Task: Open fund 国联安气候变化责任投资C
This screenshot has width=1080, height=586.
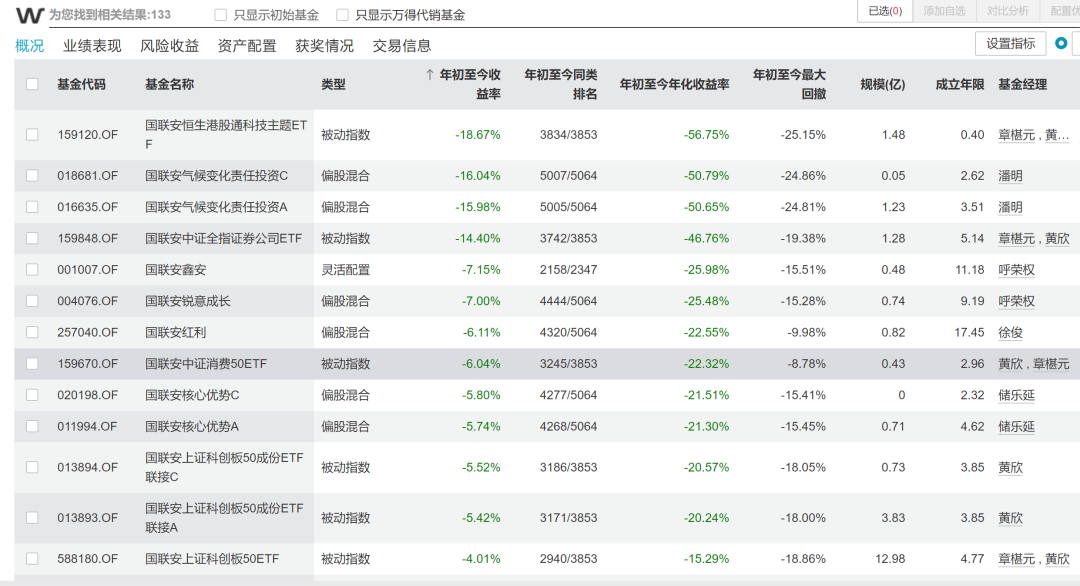Action: click(x=216, y=176)
